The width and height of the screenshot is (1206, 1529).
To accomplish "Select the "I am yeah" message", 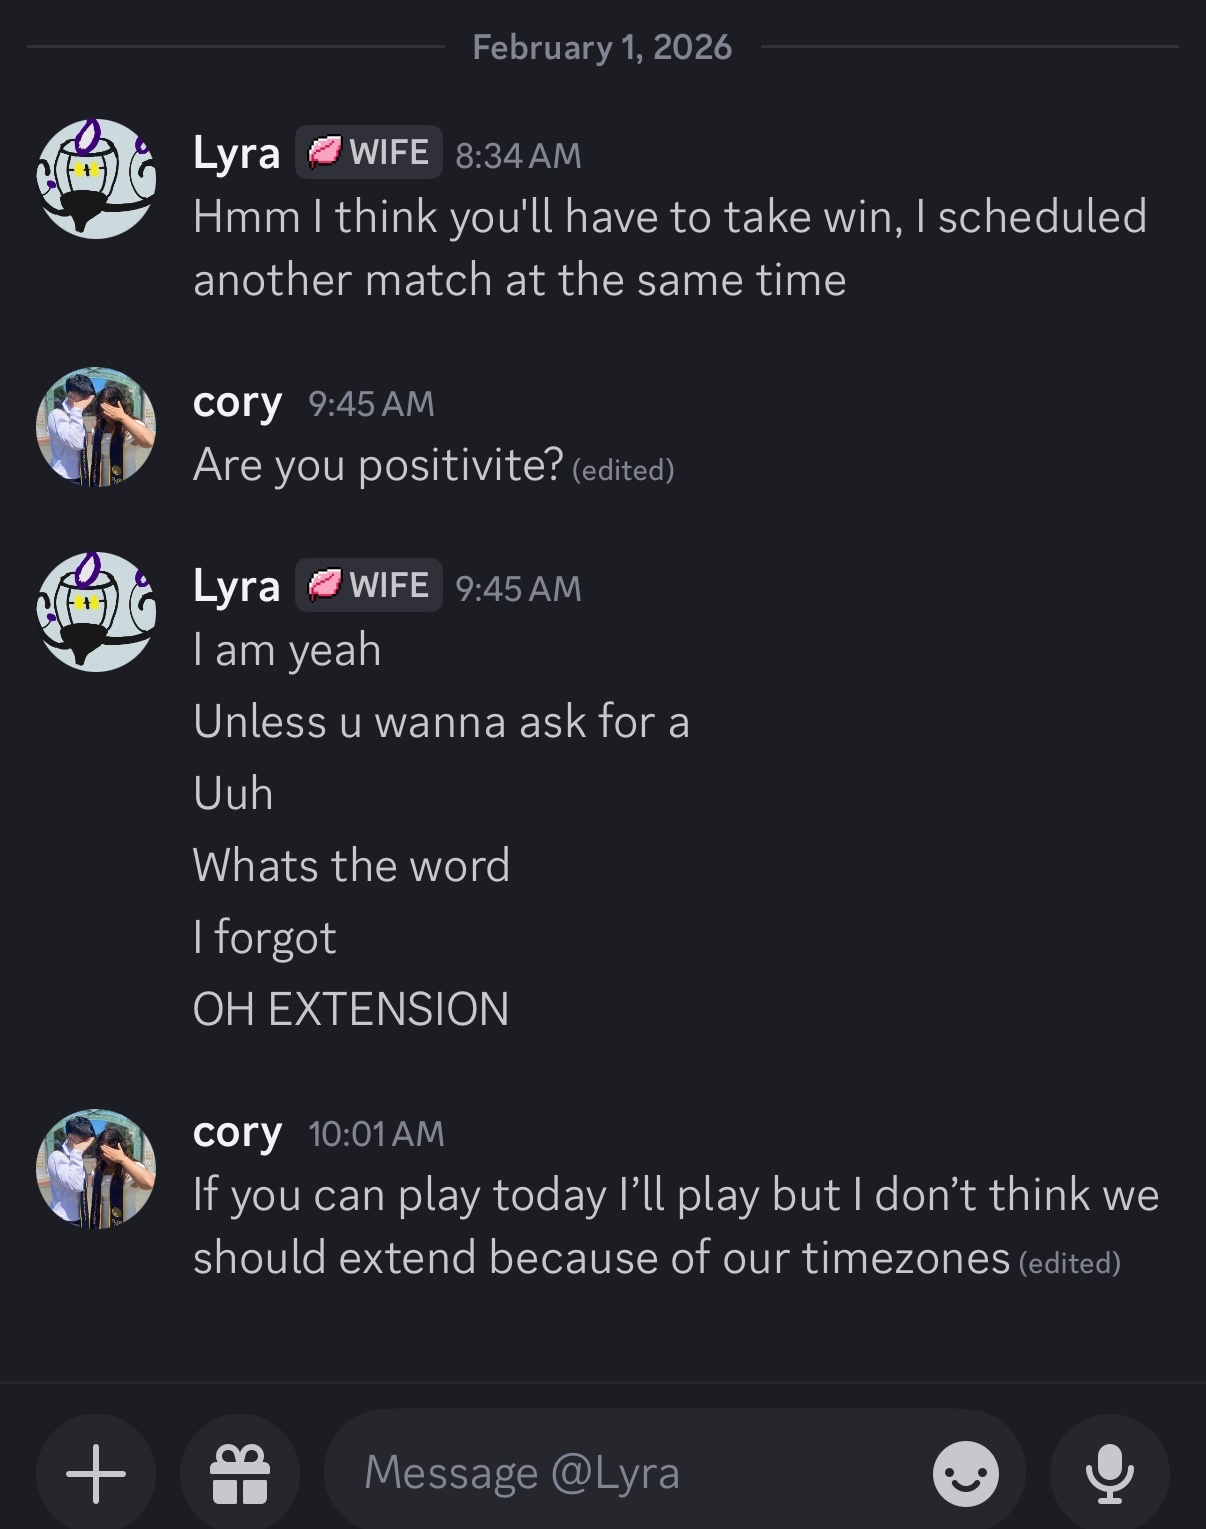I will pyautogui.click(x=287, y=650).
